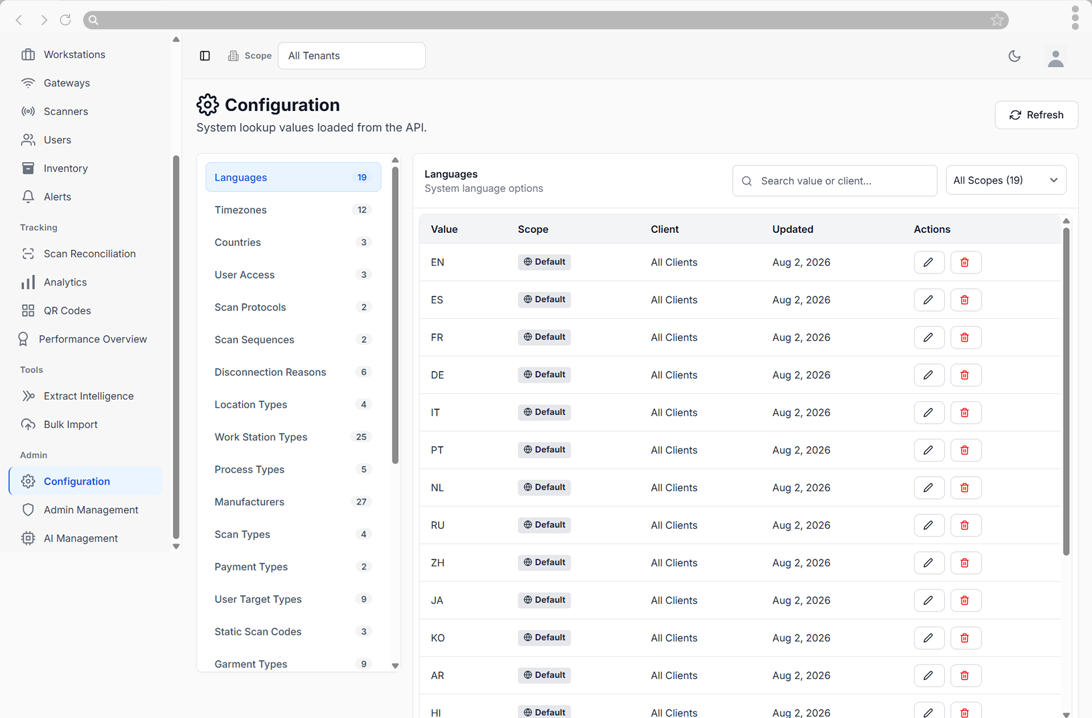Click the Value column header

coord(444,229)
